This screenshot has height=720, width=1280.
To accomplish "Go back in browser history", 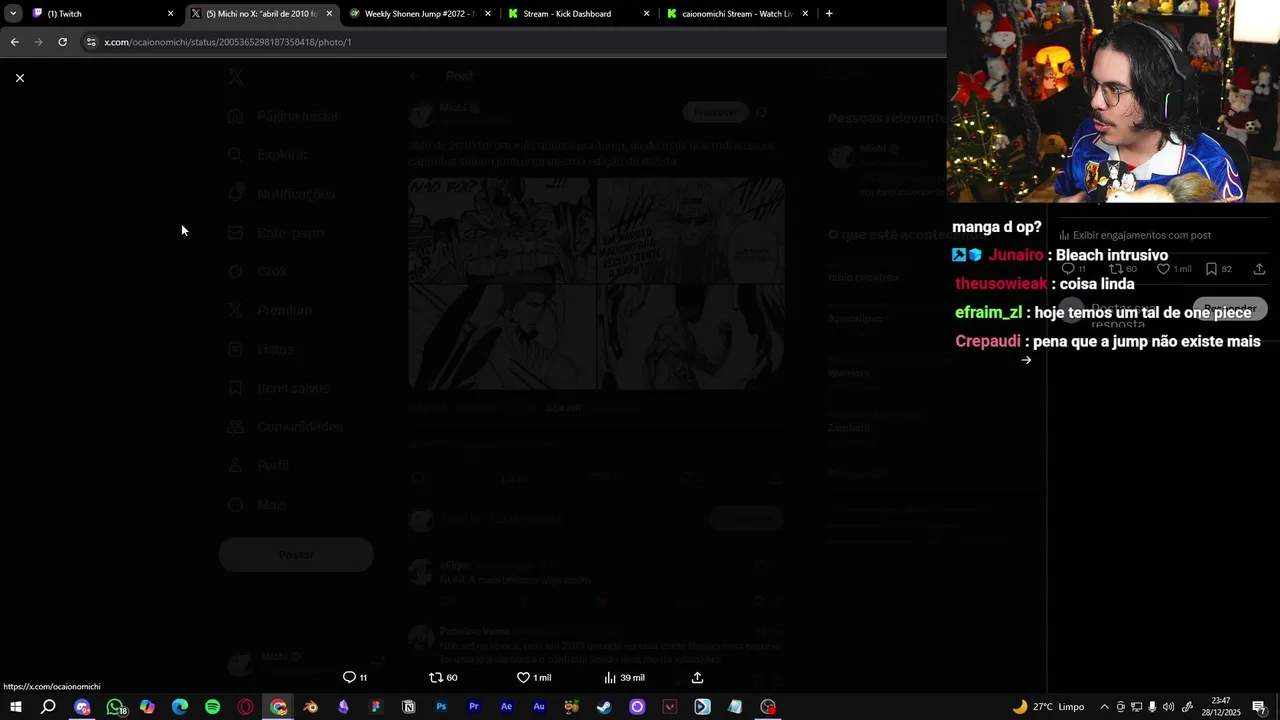I will coord(14,42).
